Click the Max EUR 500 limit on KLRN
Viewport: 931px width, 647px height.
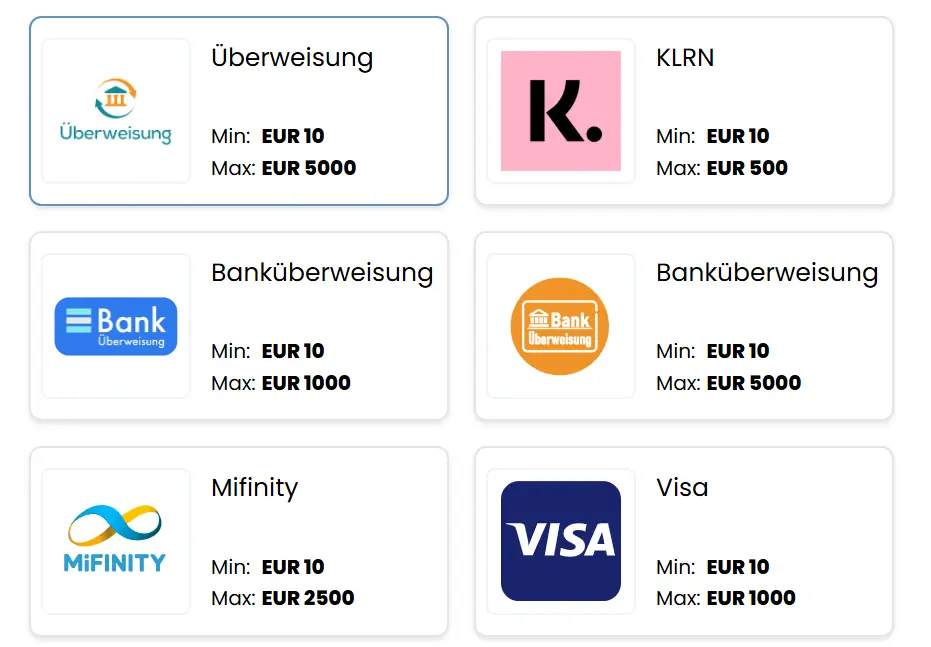click(x=722, y=168)
